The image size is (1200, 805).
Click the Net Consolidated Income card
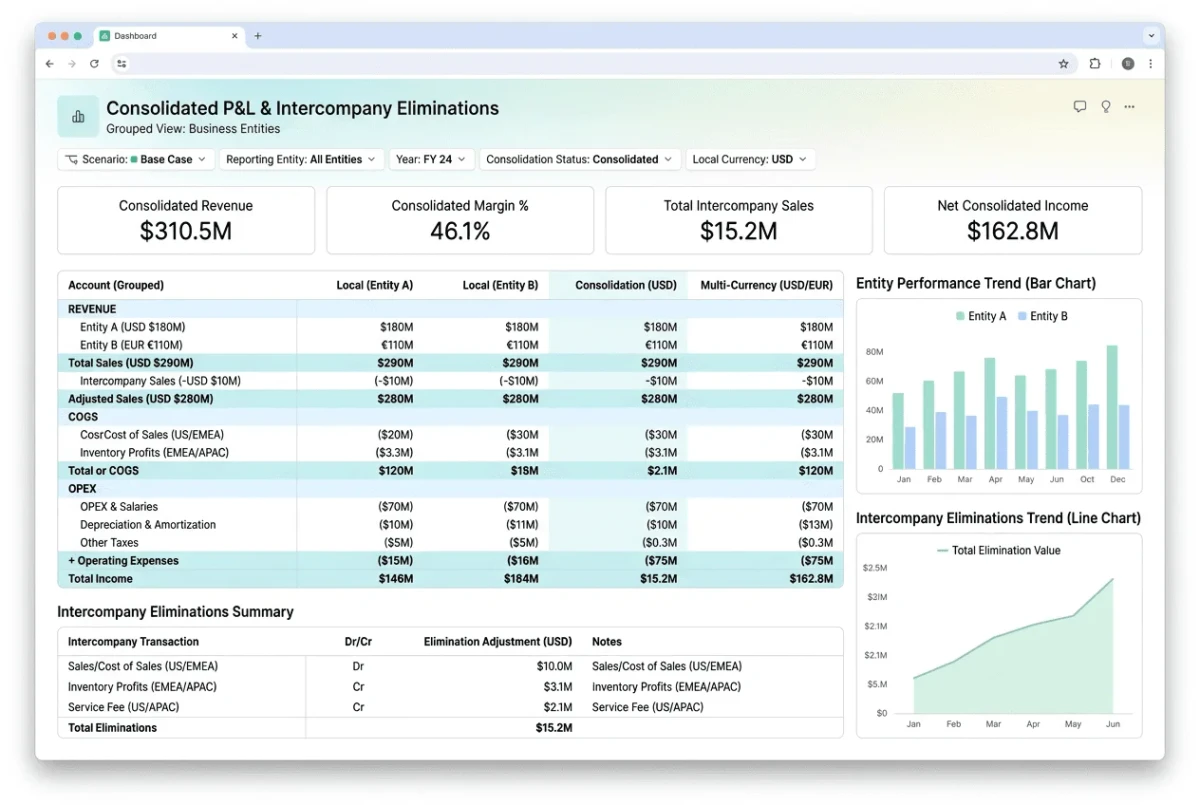pos(1013,220)
